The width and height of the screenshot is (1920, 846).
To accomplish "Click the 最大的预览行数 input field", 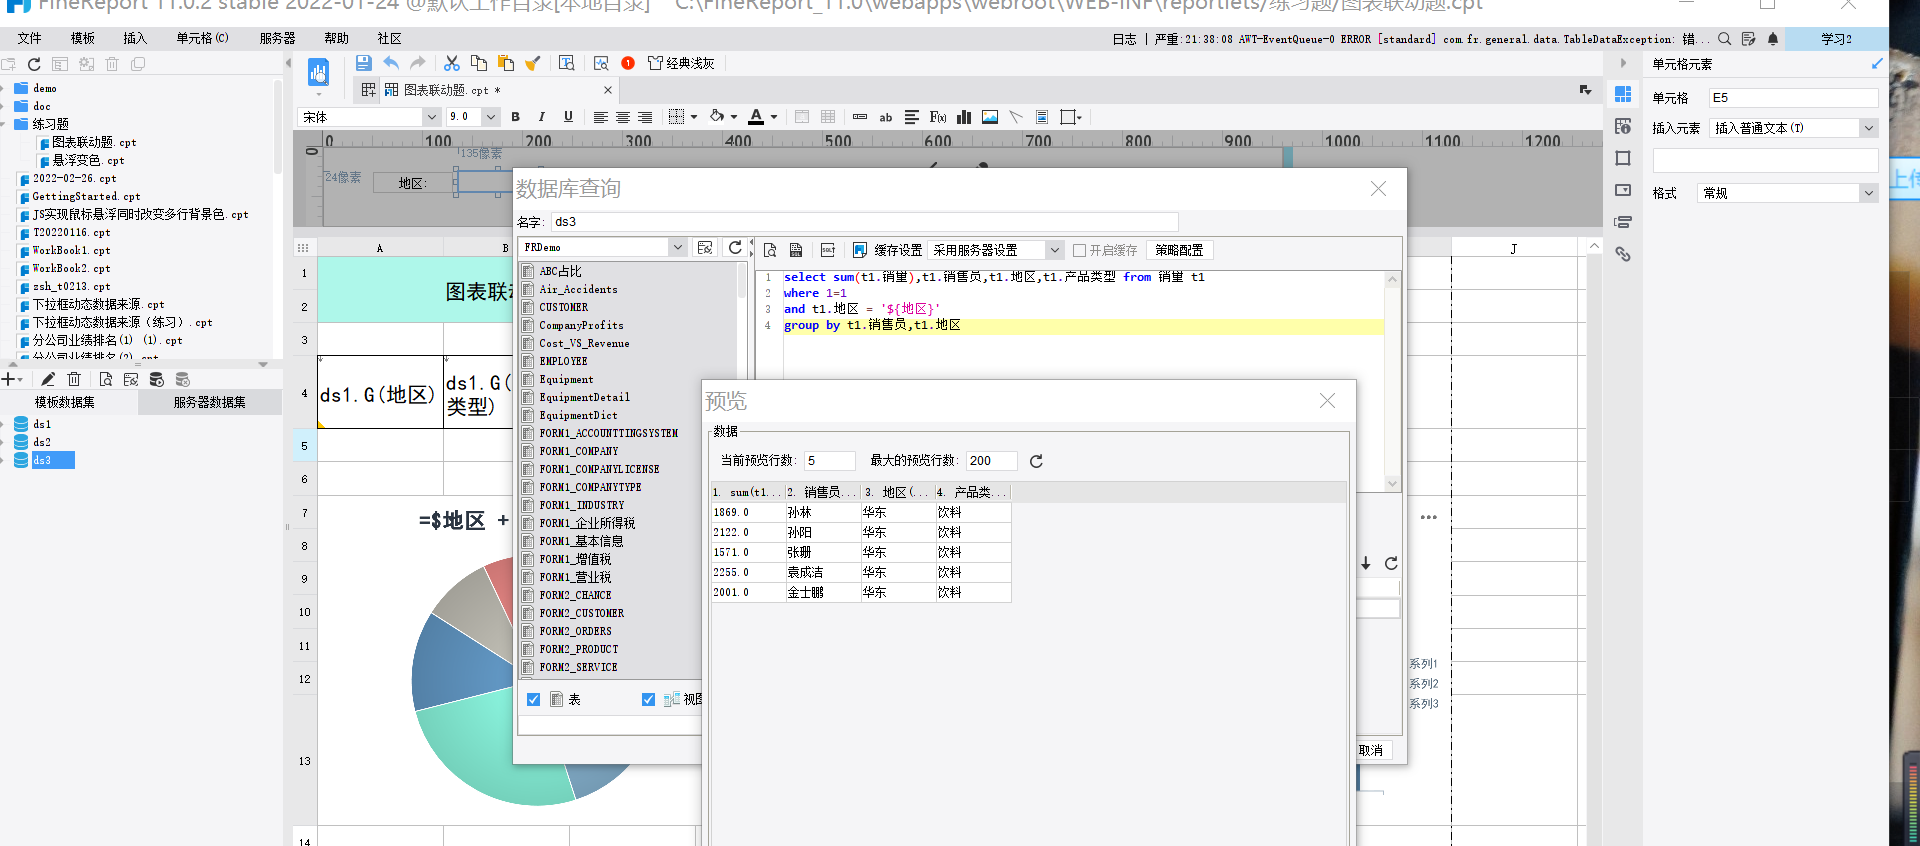I will (991, 461).
